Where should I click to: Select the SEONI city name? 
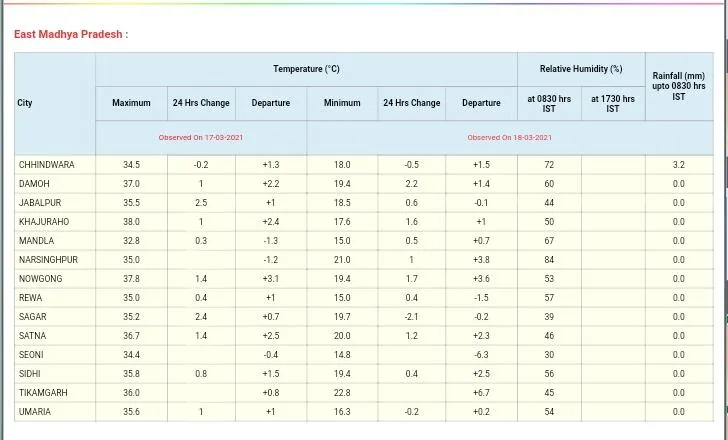31,355
